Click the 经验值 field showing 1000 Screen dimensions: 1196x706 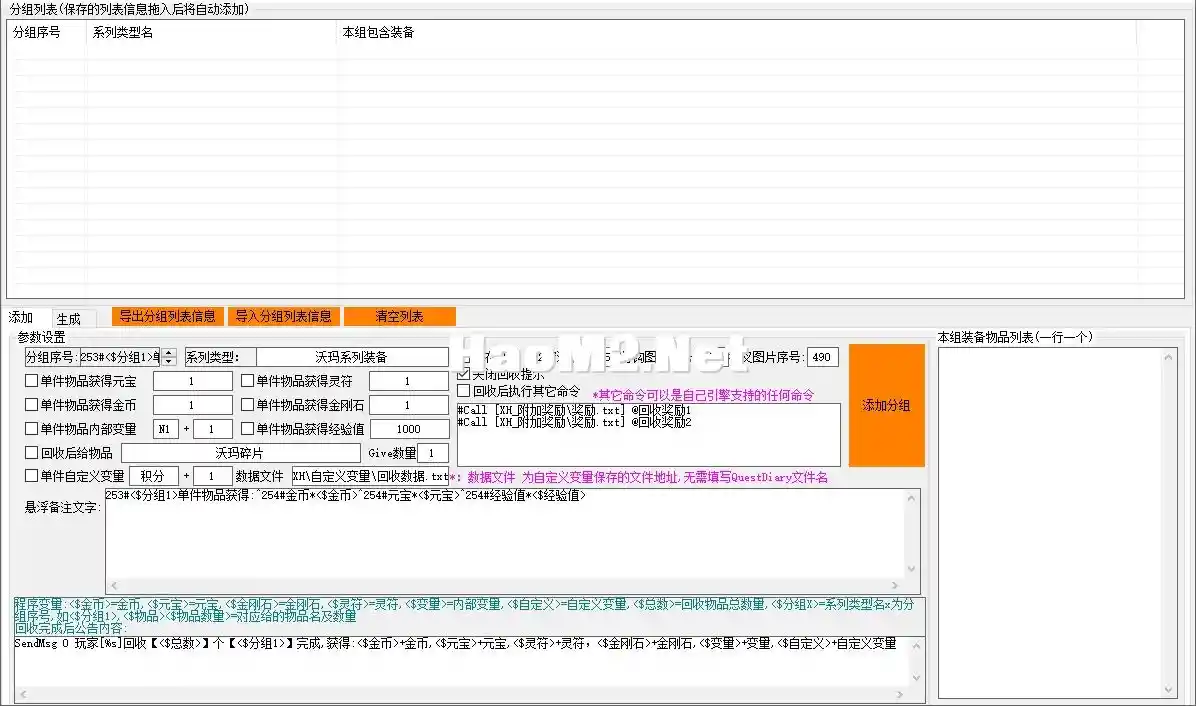408,429
